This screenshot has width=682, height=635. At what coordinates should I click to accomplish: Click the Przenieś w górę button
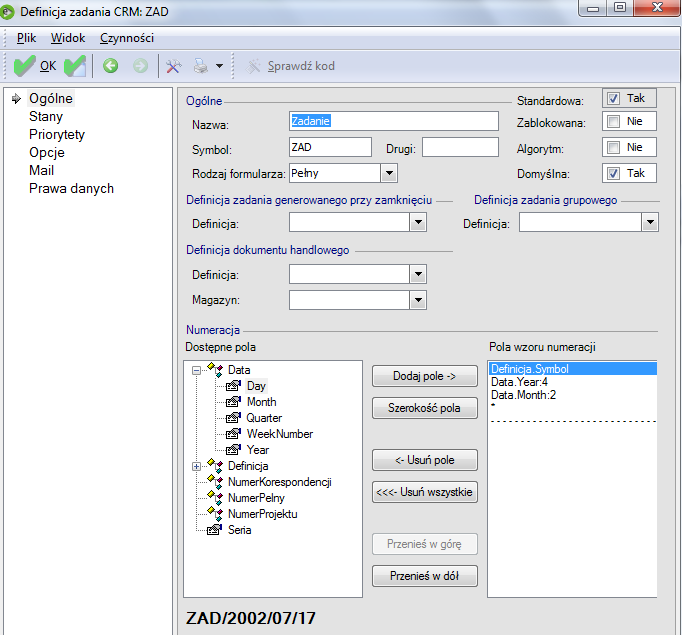[x=425, y=544]
